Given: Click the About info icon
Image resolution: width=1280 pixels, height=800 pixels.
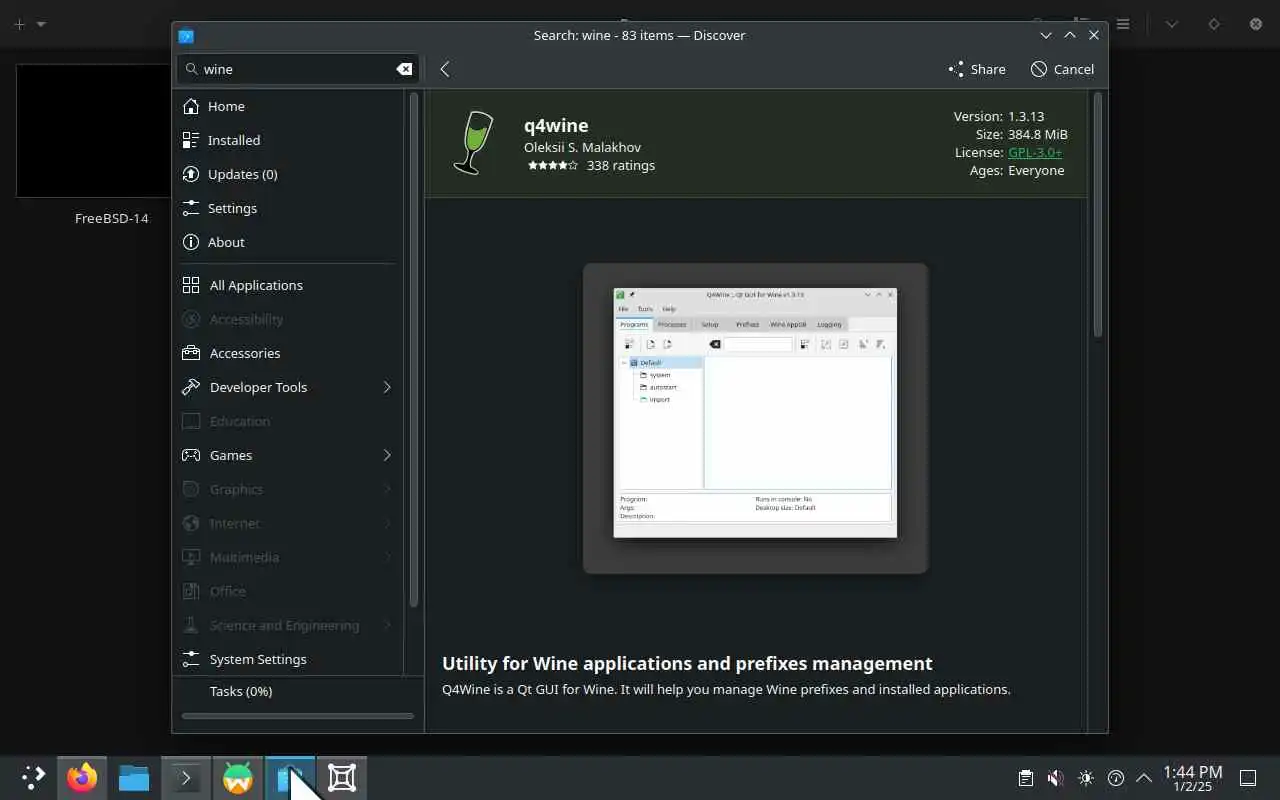Looking at the screenshot, I should [191, 242].
